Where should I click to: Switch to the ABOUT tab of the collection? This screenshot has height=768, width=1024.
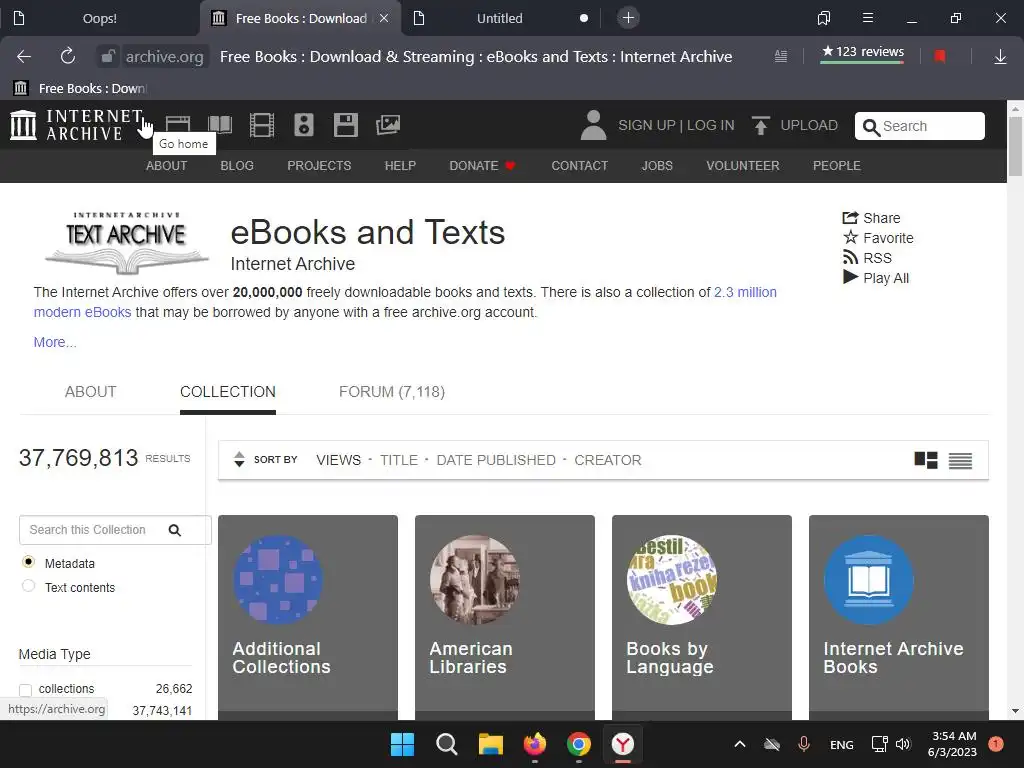coord(90,392)
